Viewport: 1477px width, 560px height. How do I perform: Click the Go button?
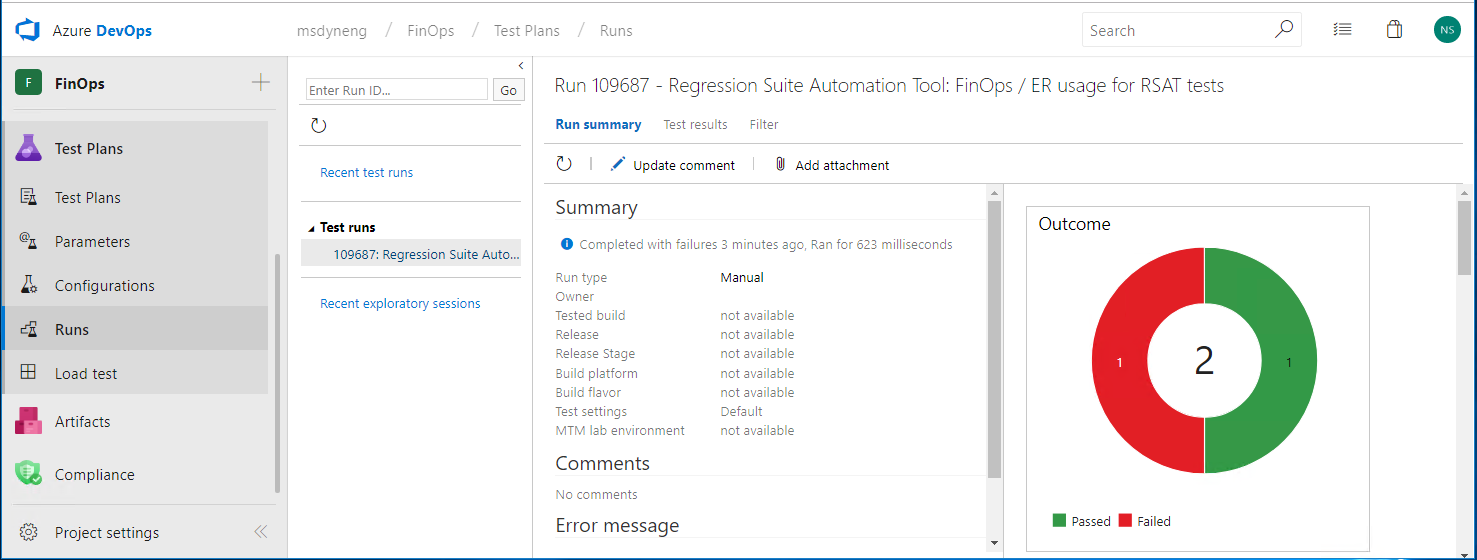point(508,90)
